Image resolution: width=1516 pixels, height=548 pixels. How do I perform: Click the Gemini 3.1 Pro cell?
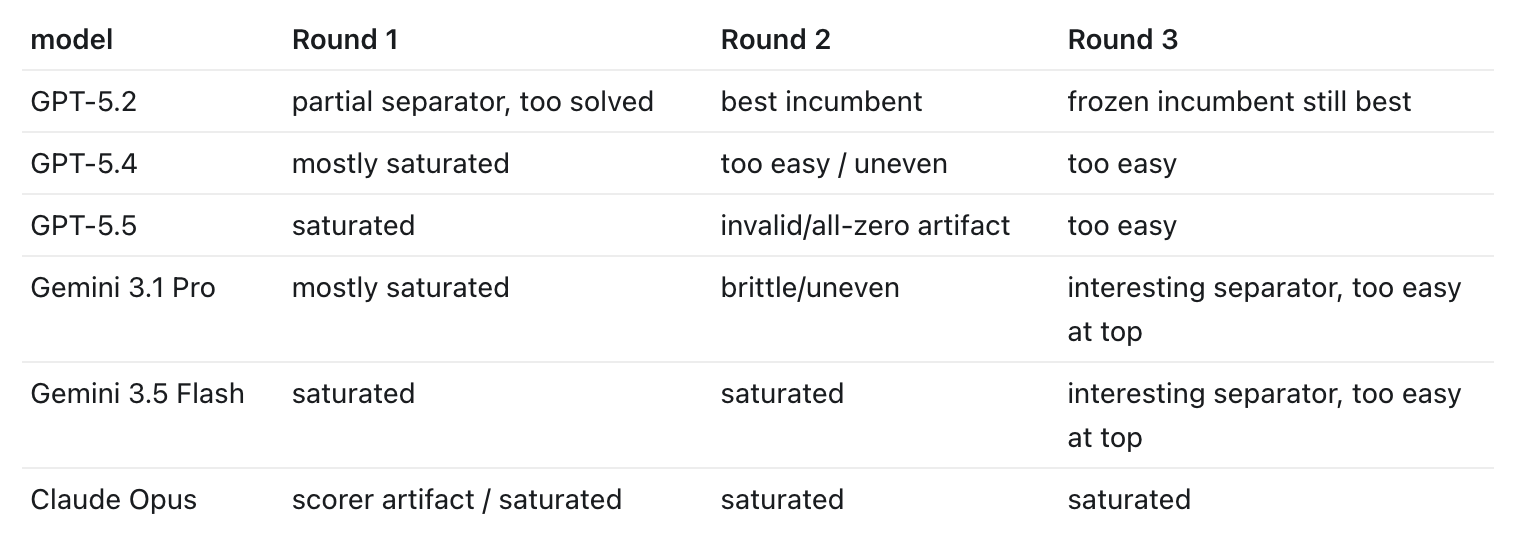(x=123, y=288)
